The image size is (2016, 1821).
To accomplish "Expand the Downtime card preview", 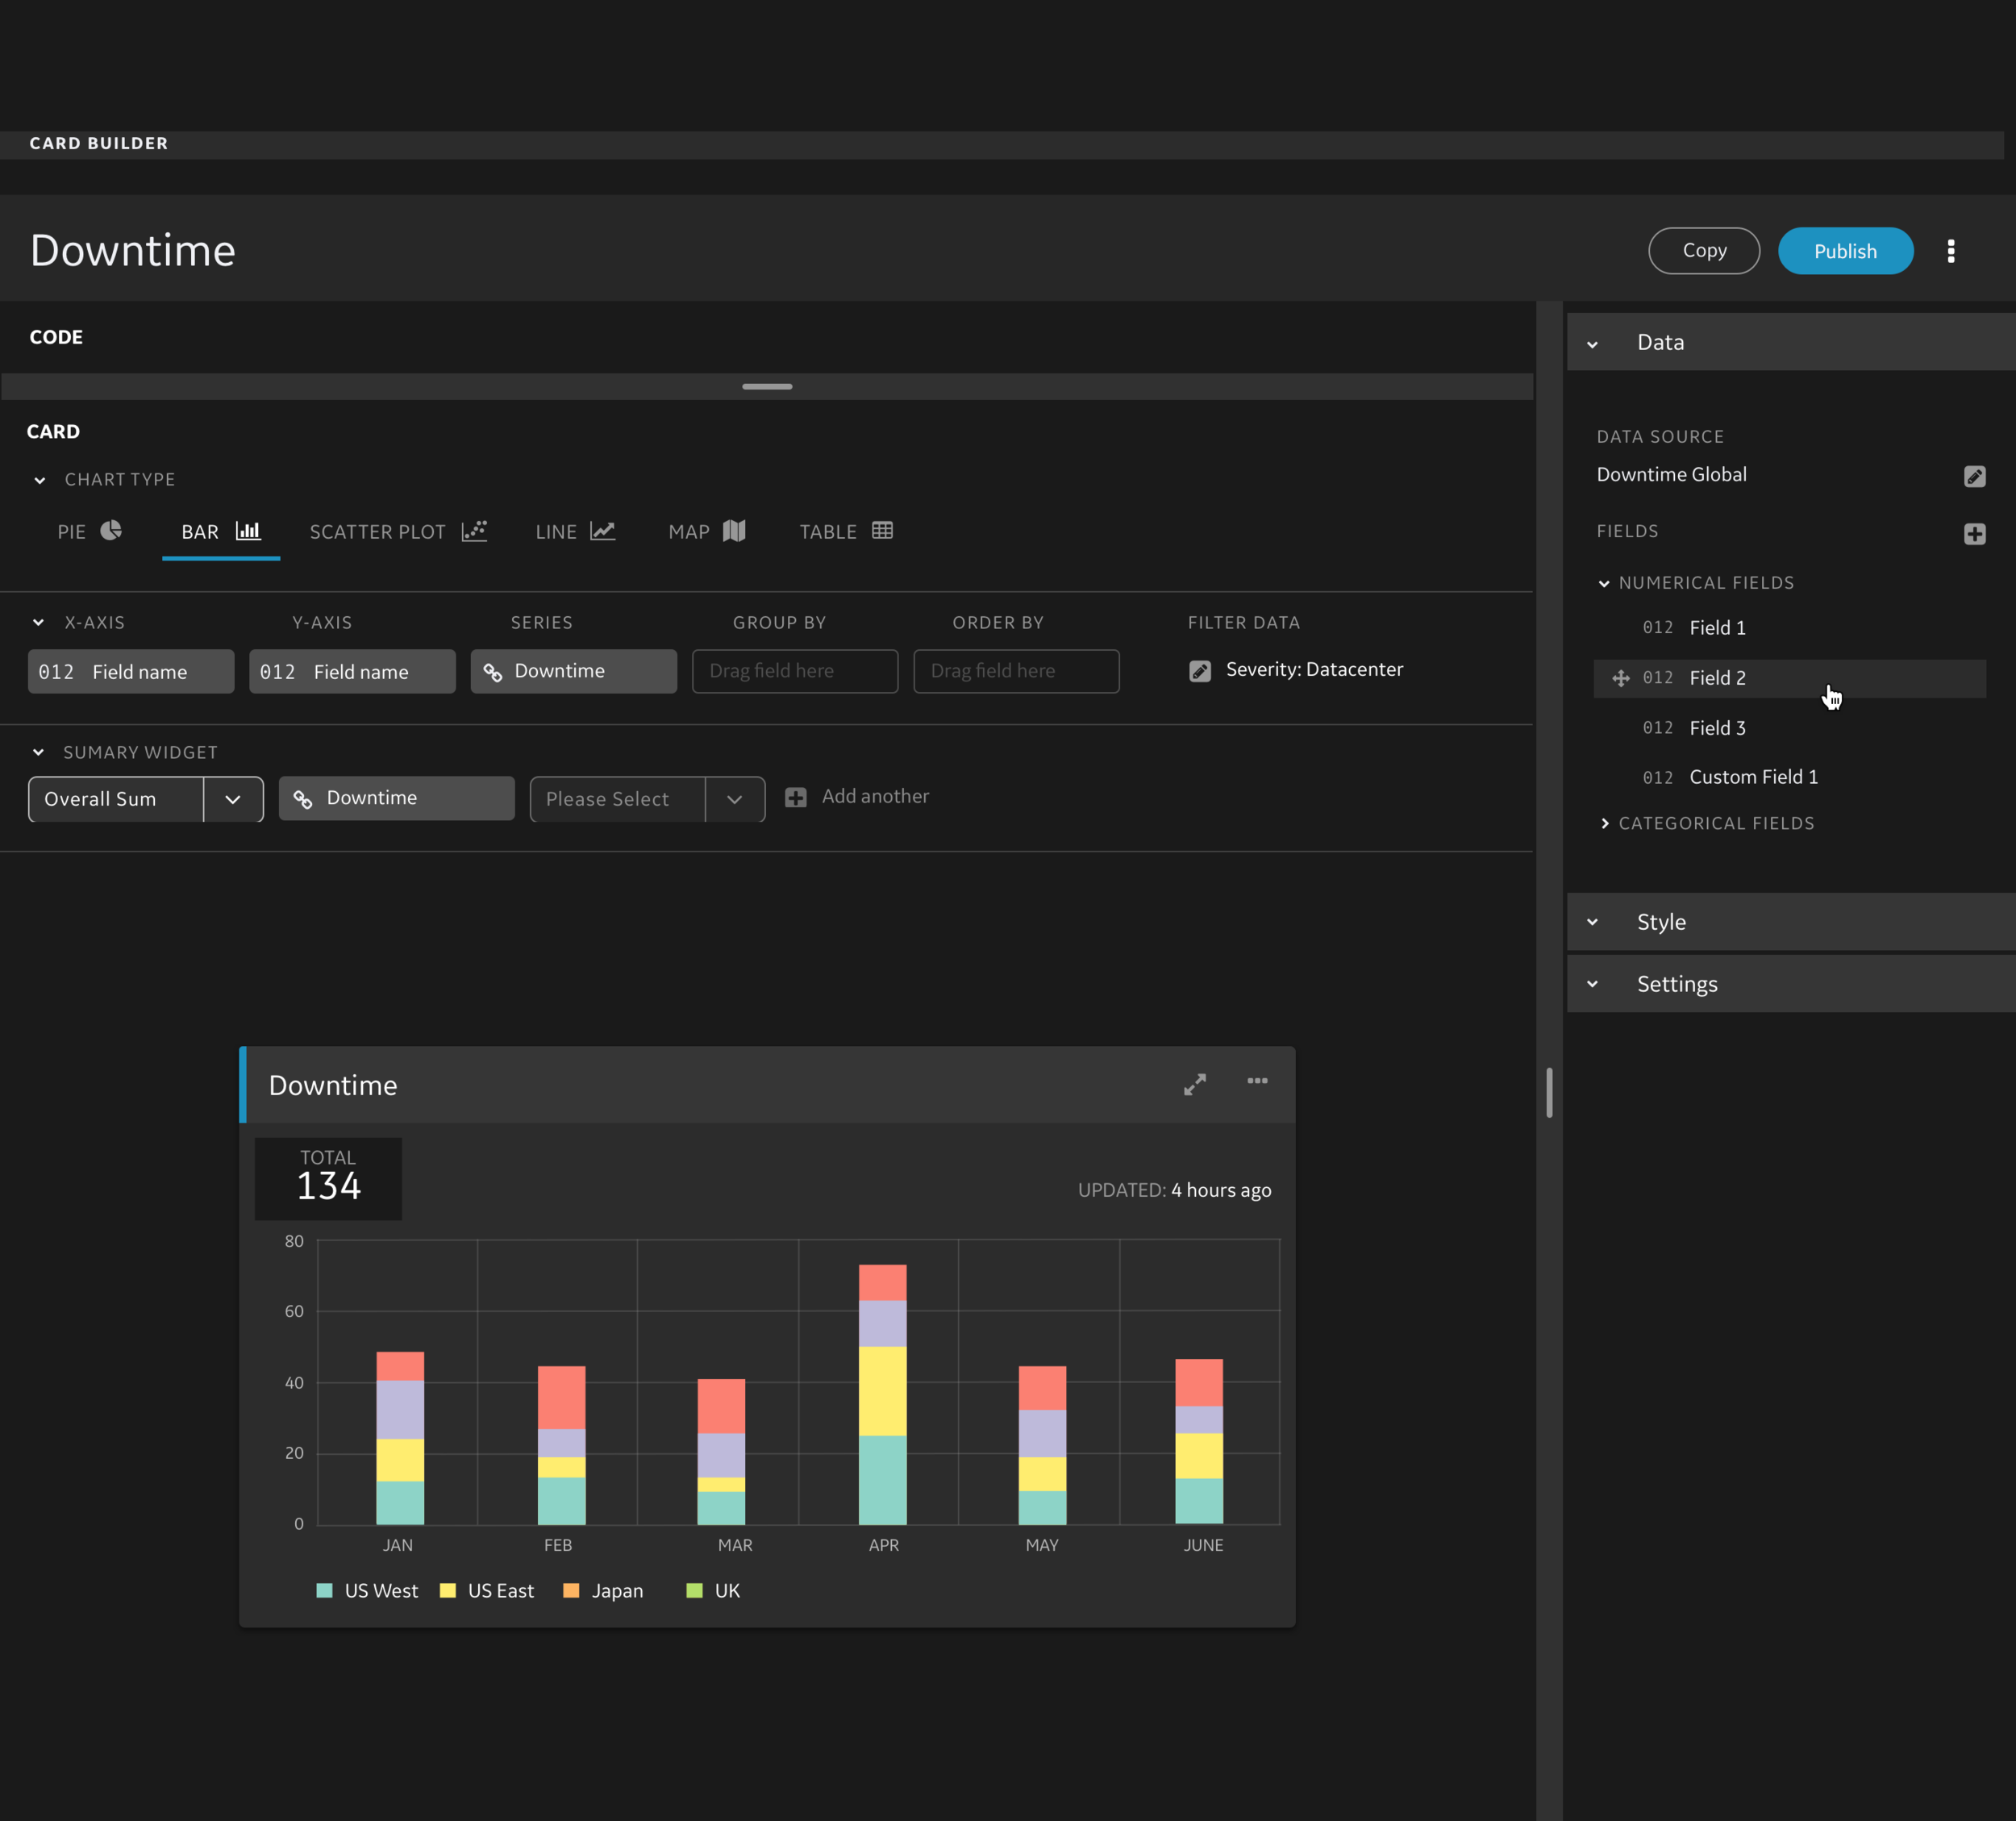I will point(1194,1084).
